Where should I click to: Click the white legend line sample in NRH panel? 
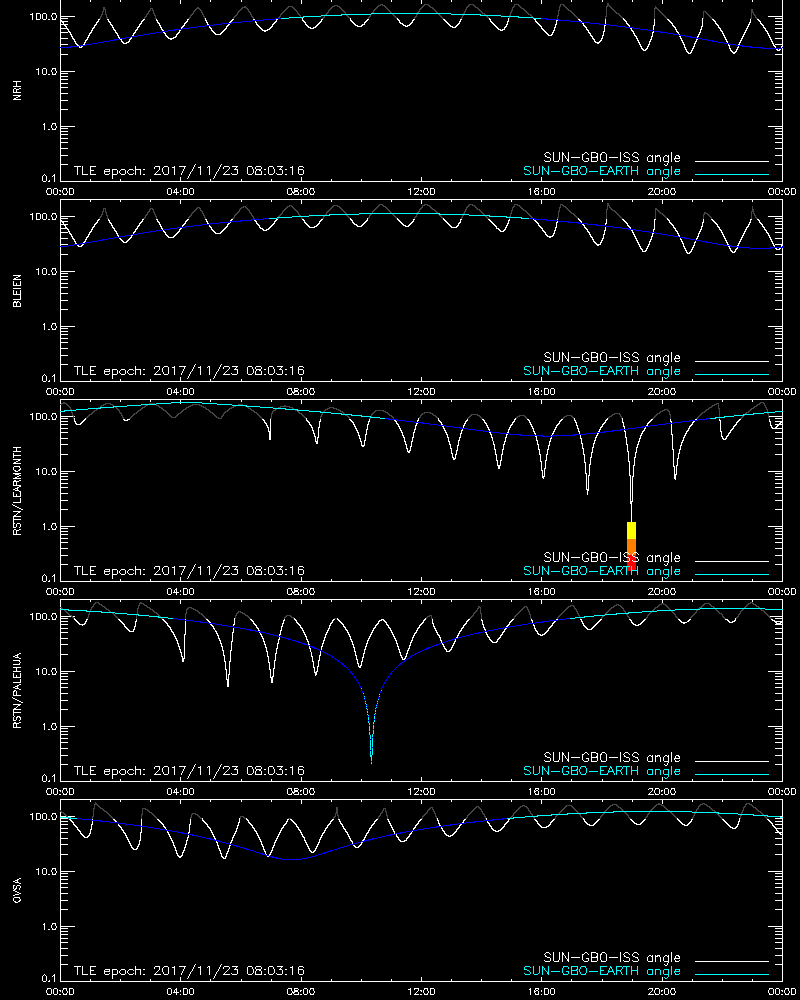click(732, 161)
